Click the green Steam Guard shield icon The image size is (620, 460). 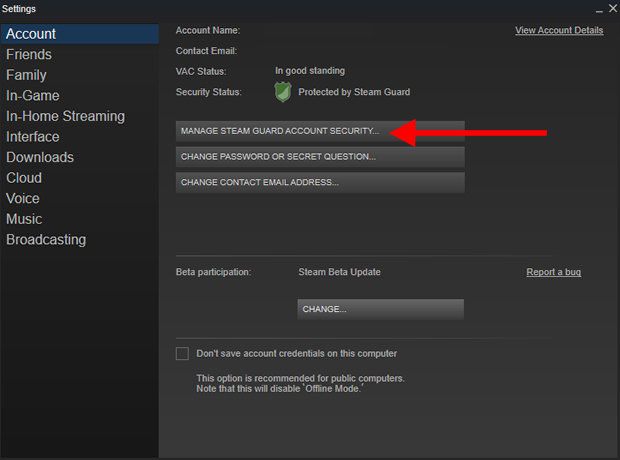[283, 92]
